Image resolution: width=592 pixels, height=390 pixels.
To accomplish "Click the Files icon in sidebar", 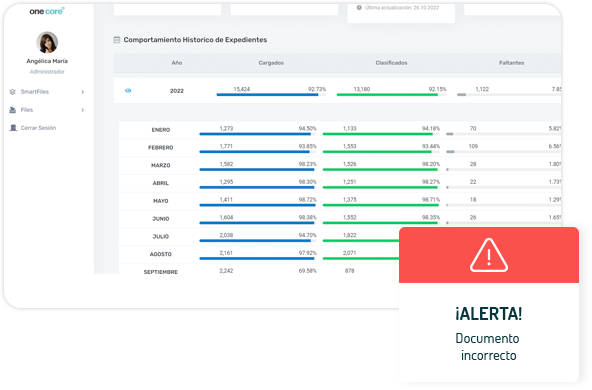I will pyautogui.click(x=12, y=110).
